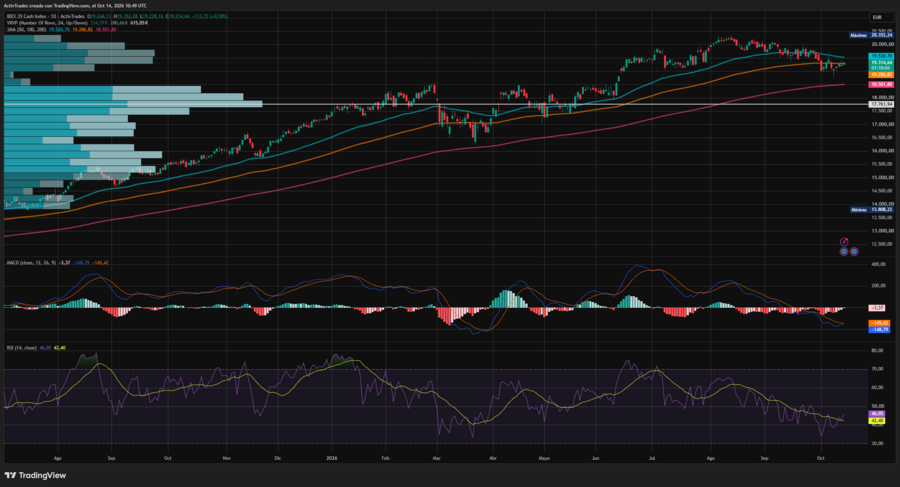
Task: Click the orange 19.286,82 SMA price tag
Action: (x=881, y=75)
